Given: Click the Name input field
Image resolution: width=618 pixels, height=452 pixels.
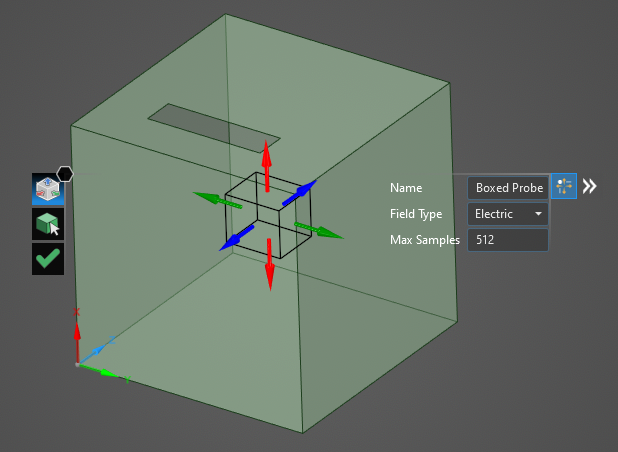Looking at the screenshot, I should [508, 188].
